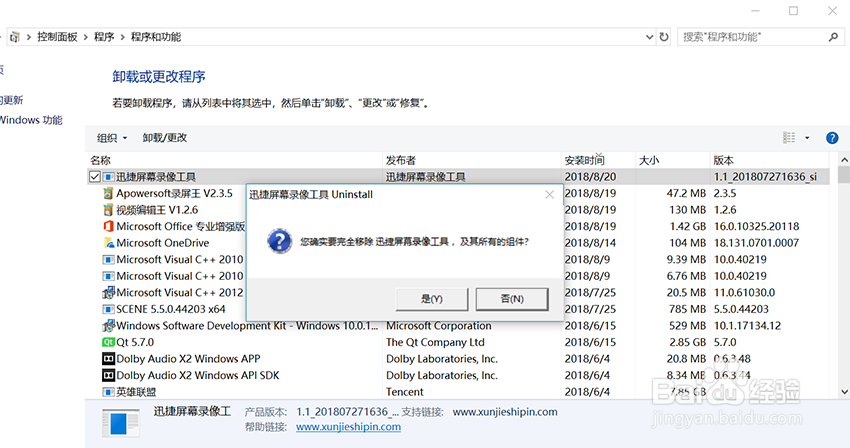Sort by the 名称 column header
Image resolution: width=850 pixels, height=448 pixels.
tap(100, 160)
